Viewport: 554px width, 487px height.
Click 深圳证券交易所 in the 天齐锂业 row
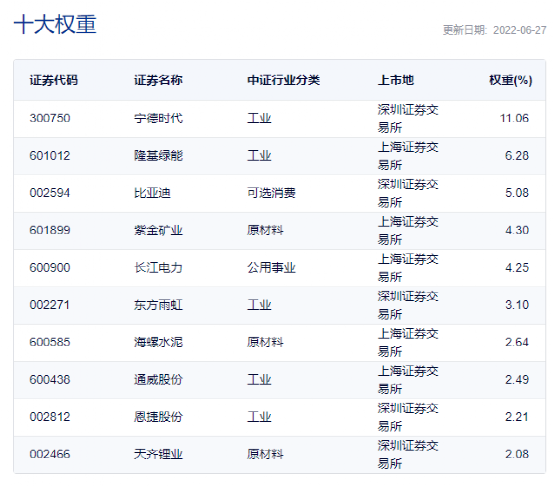(x=408, y=454)
